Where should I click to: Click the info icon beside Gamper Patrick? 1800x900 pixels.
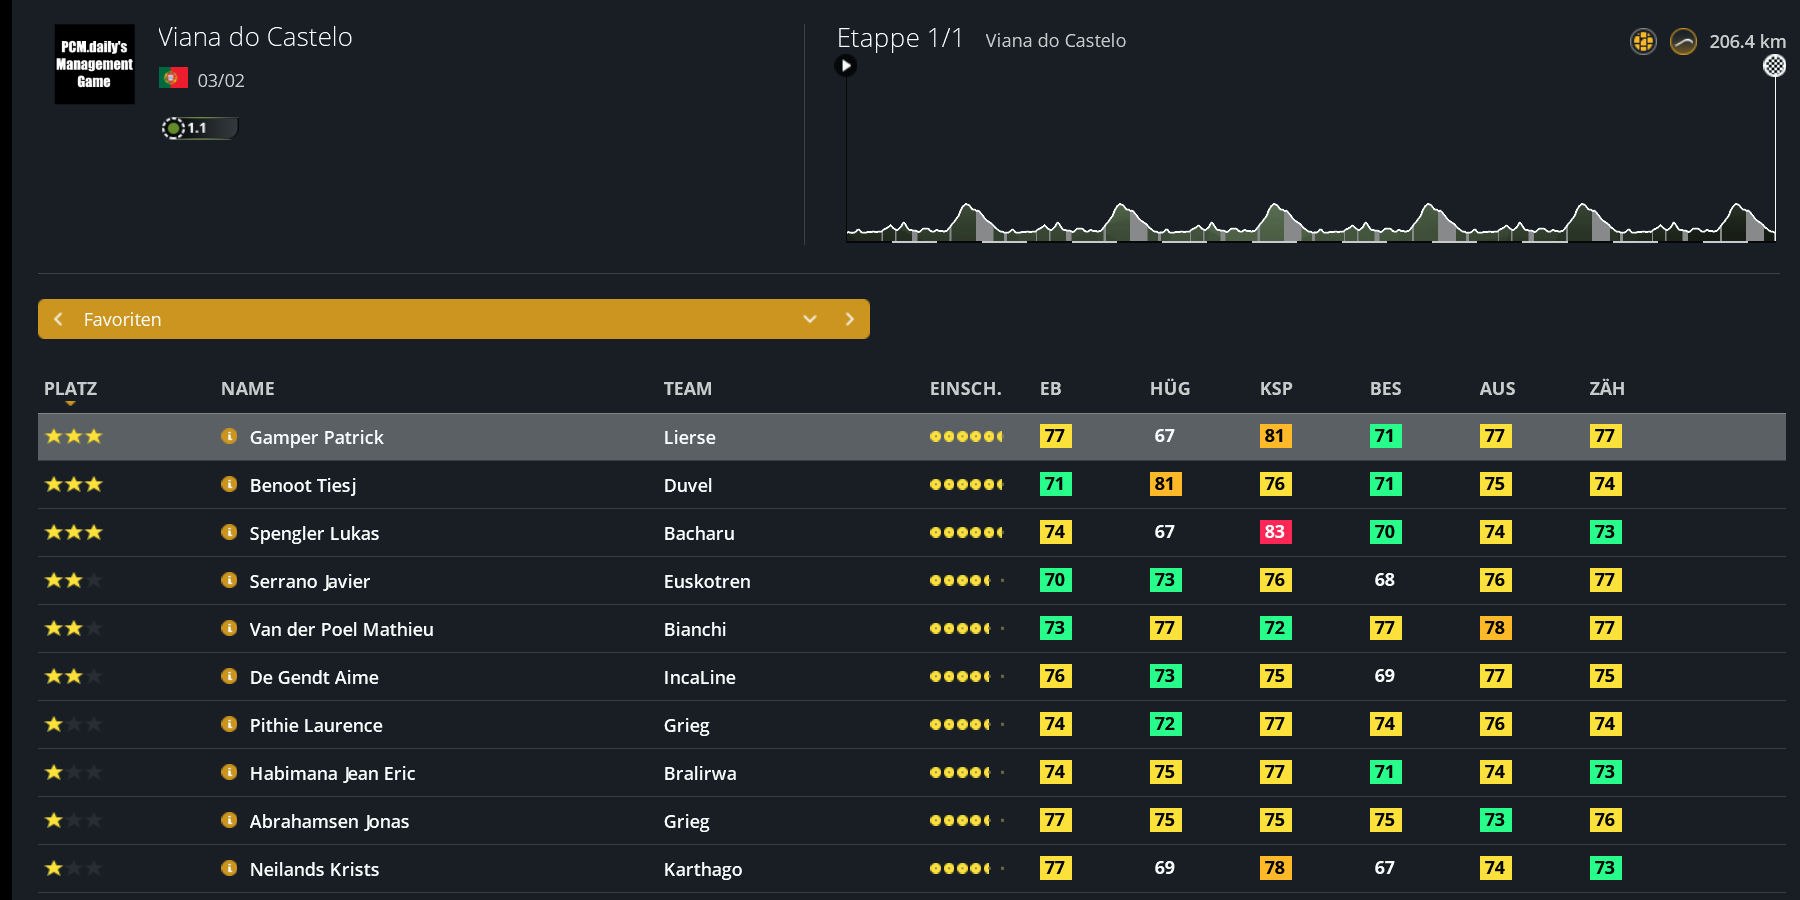tap(229, 436)
